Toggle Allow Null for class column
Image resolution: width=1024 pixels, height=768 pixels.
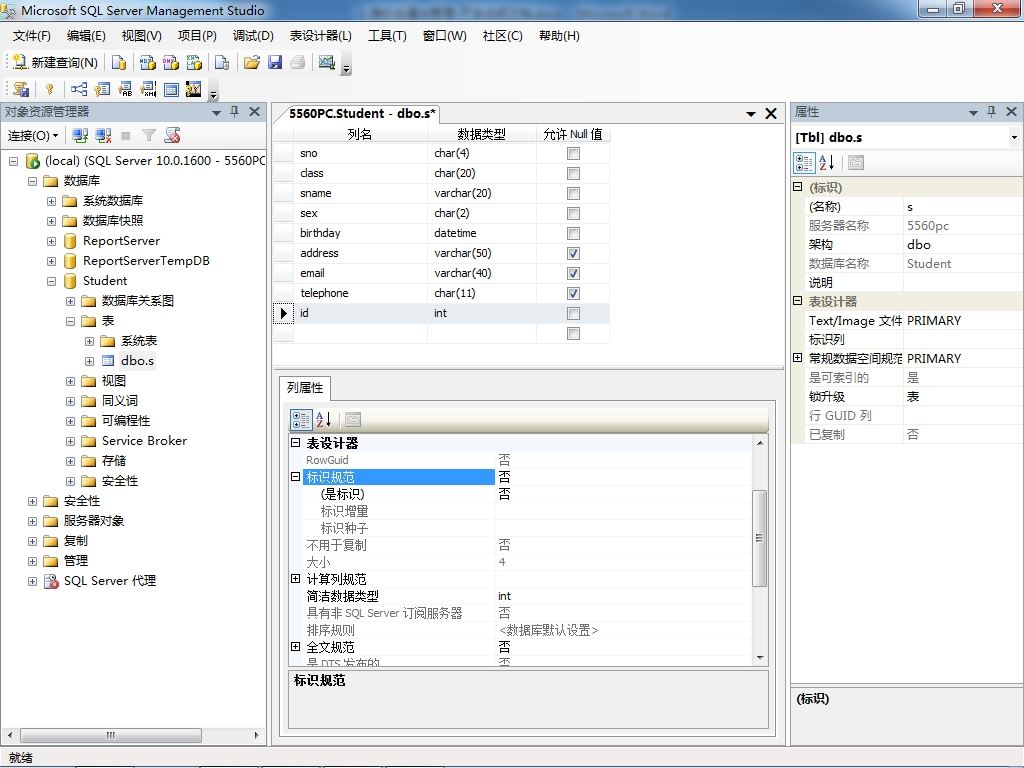point(573,173)
